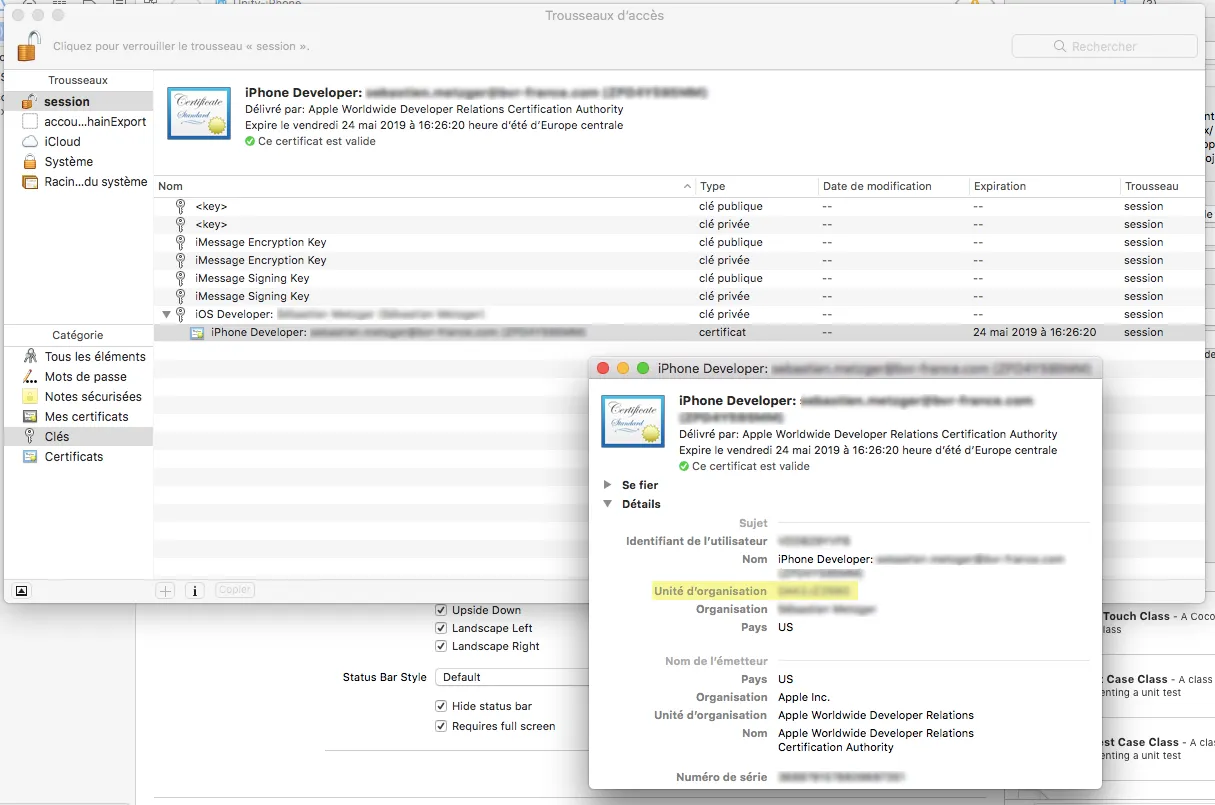
Task: Select the public iMessage Encryption Key row
Action: (679, 242)
